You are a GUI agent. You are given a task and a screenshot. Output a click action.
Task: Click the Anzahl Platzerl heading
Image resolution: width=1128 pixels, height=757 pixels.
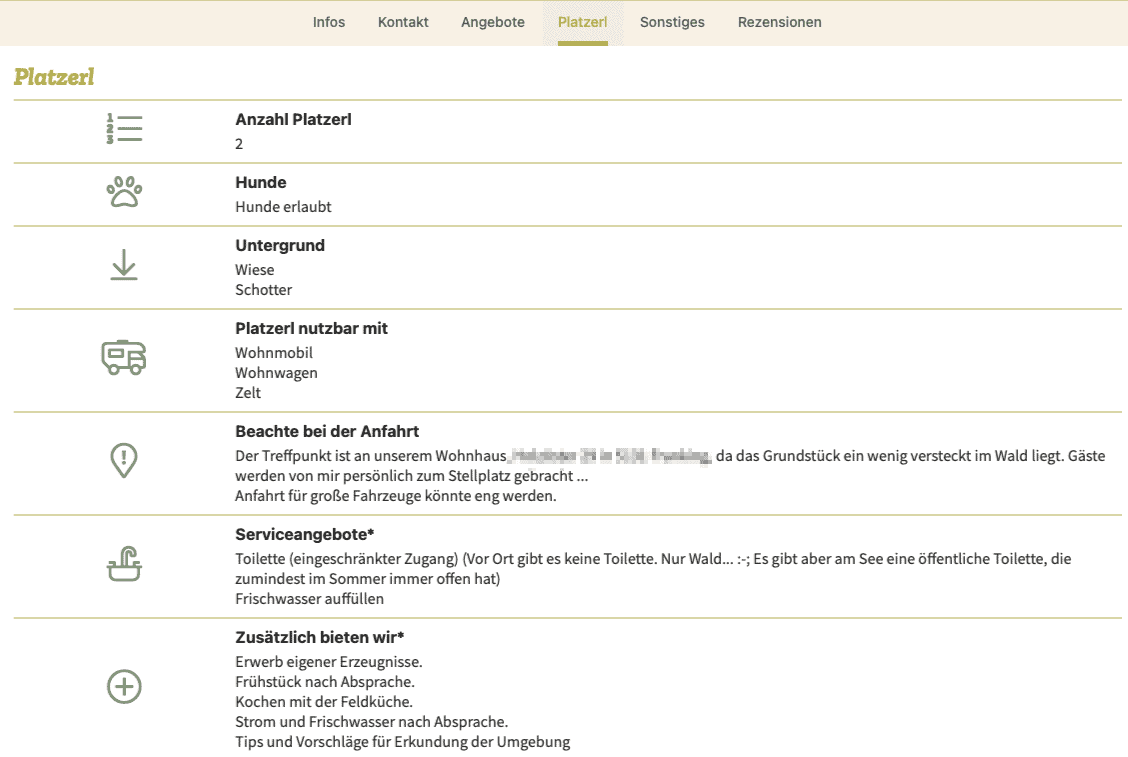[293, 120]
